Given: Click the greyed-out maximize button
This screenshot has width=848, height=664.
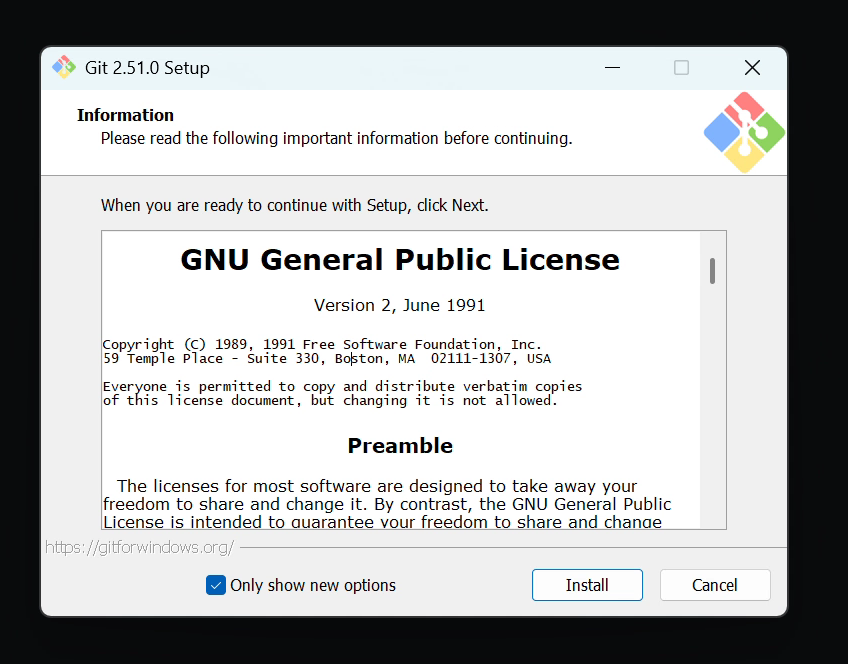Looking at the screenshot, I should (x=681, y=68).
